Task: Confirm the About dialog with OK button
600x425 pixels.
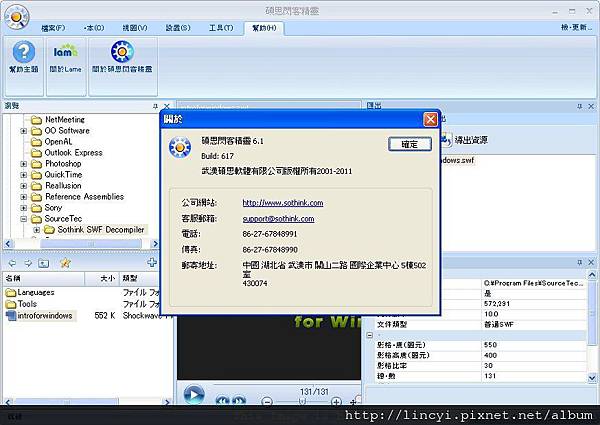Action: point(410,144)
